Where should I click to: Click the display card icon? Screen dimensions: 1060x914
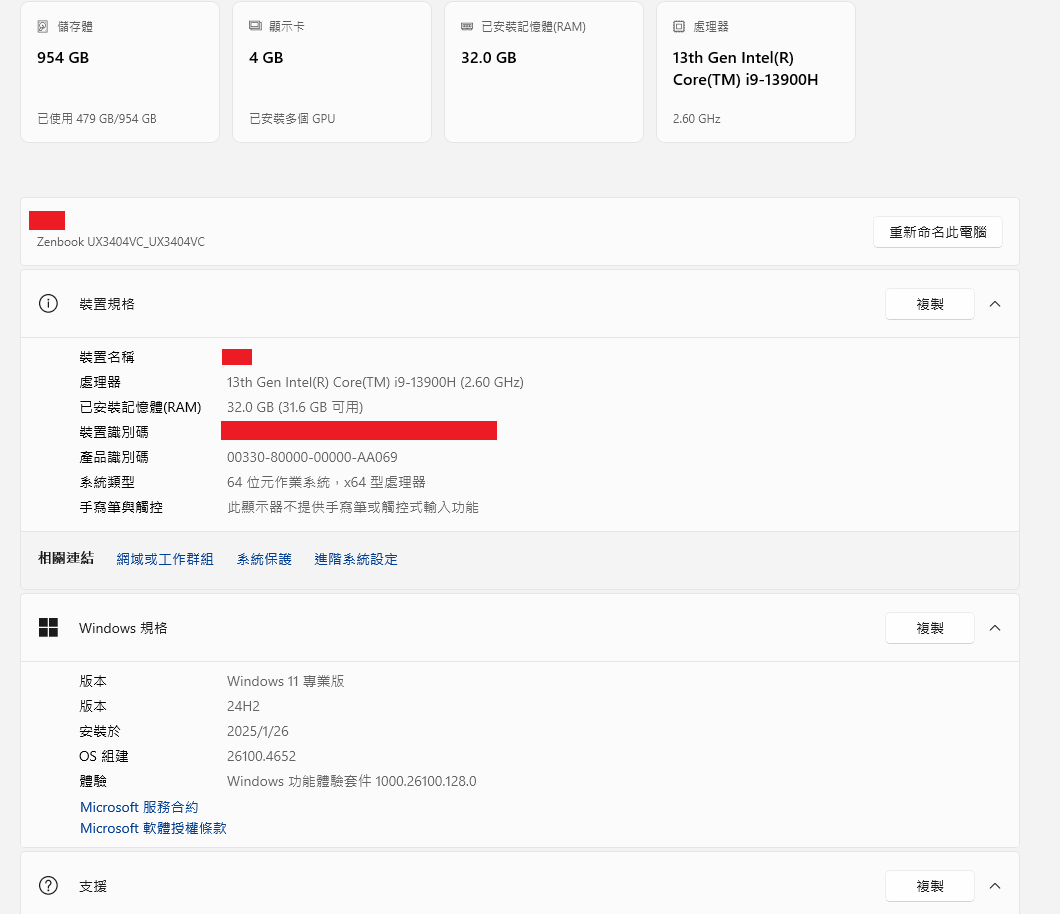click(x=255, y=26)
